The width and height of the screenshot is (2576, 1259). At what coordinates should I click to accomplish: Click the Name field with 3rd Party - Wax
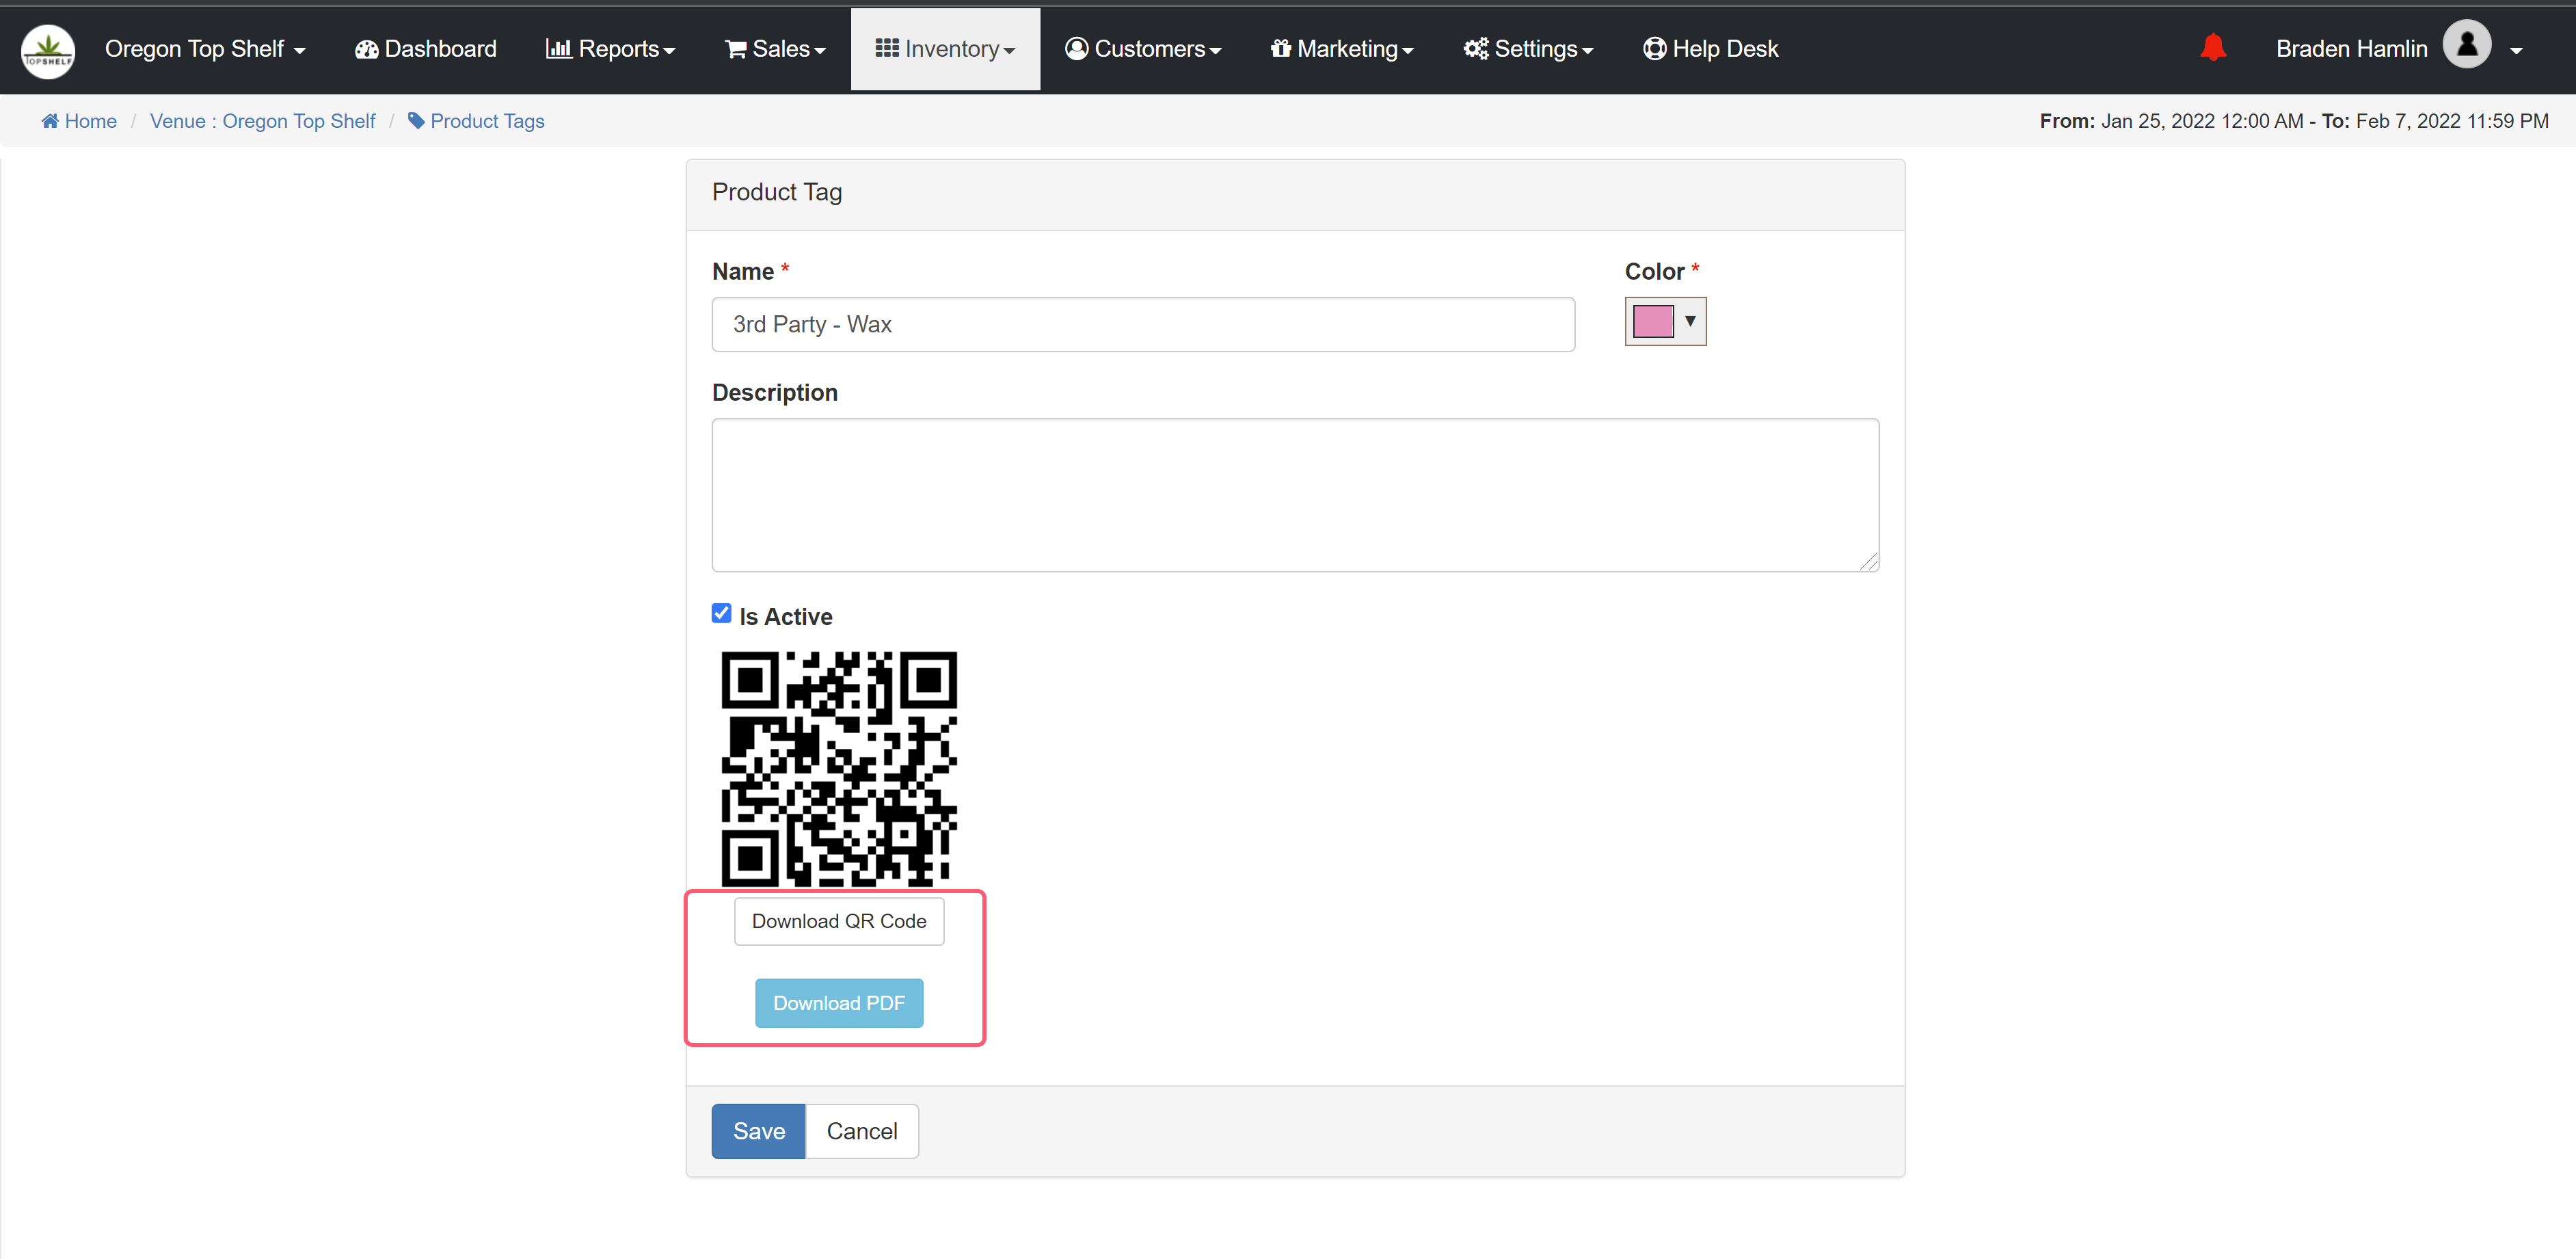[1143, 324]
